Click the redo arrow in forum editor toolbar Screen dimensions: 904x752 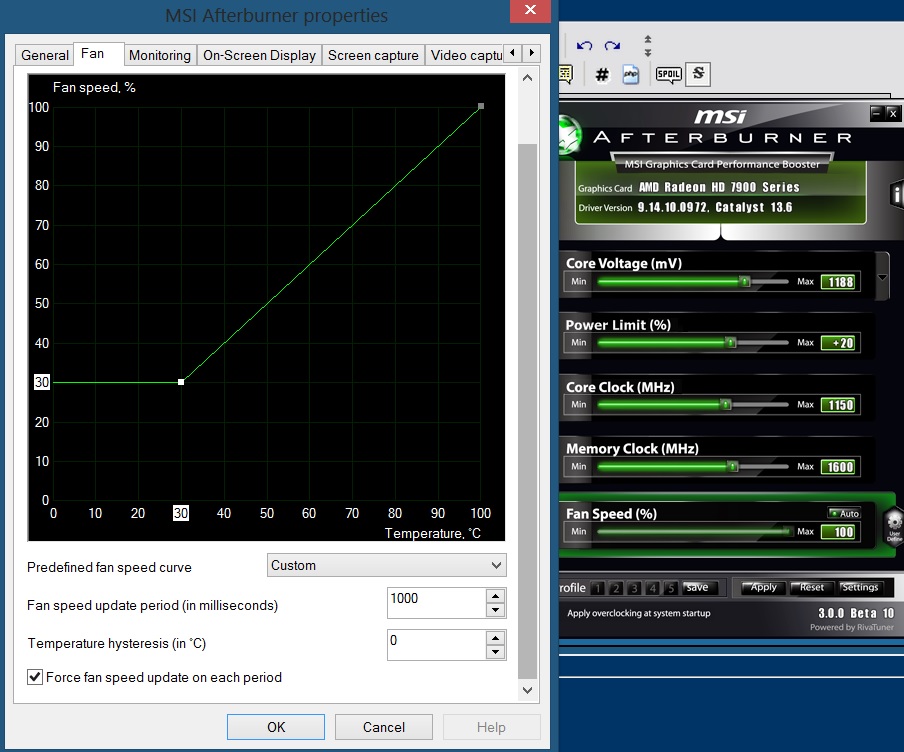[612, 46]
